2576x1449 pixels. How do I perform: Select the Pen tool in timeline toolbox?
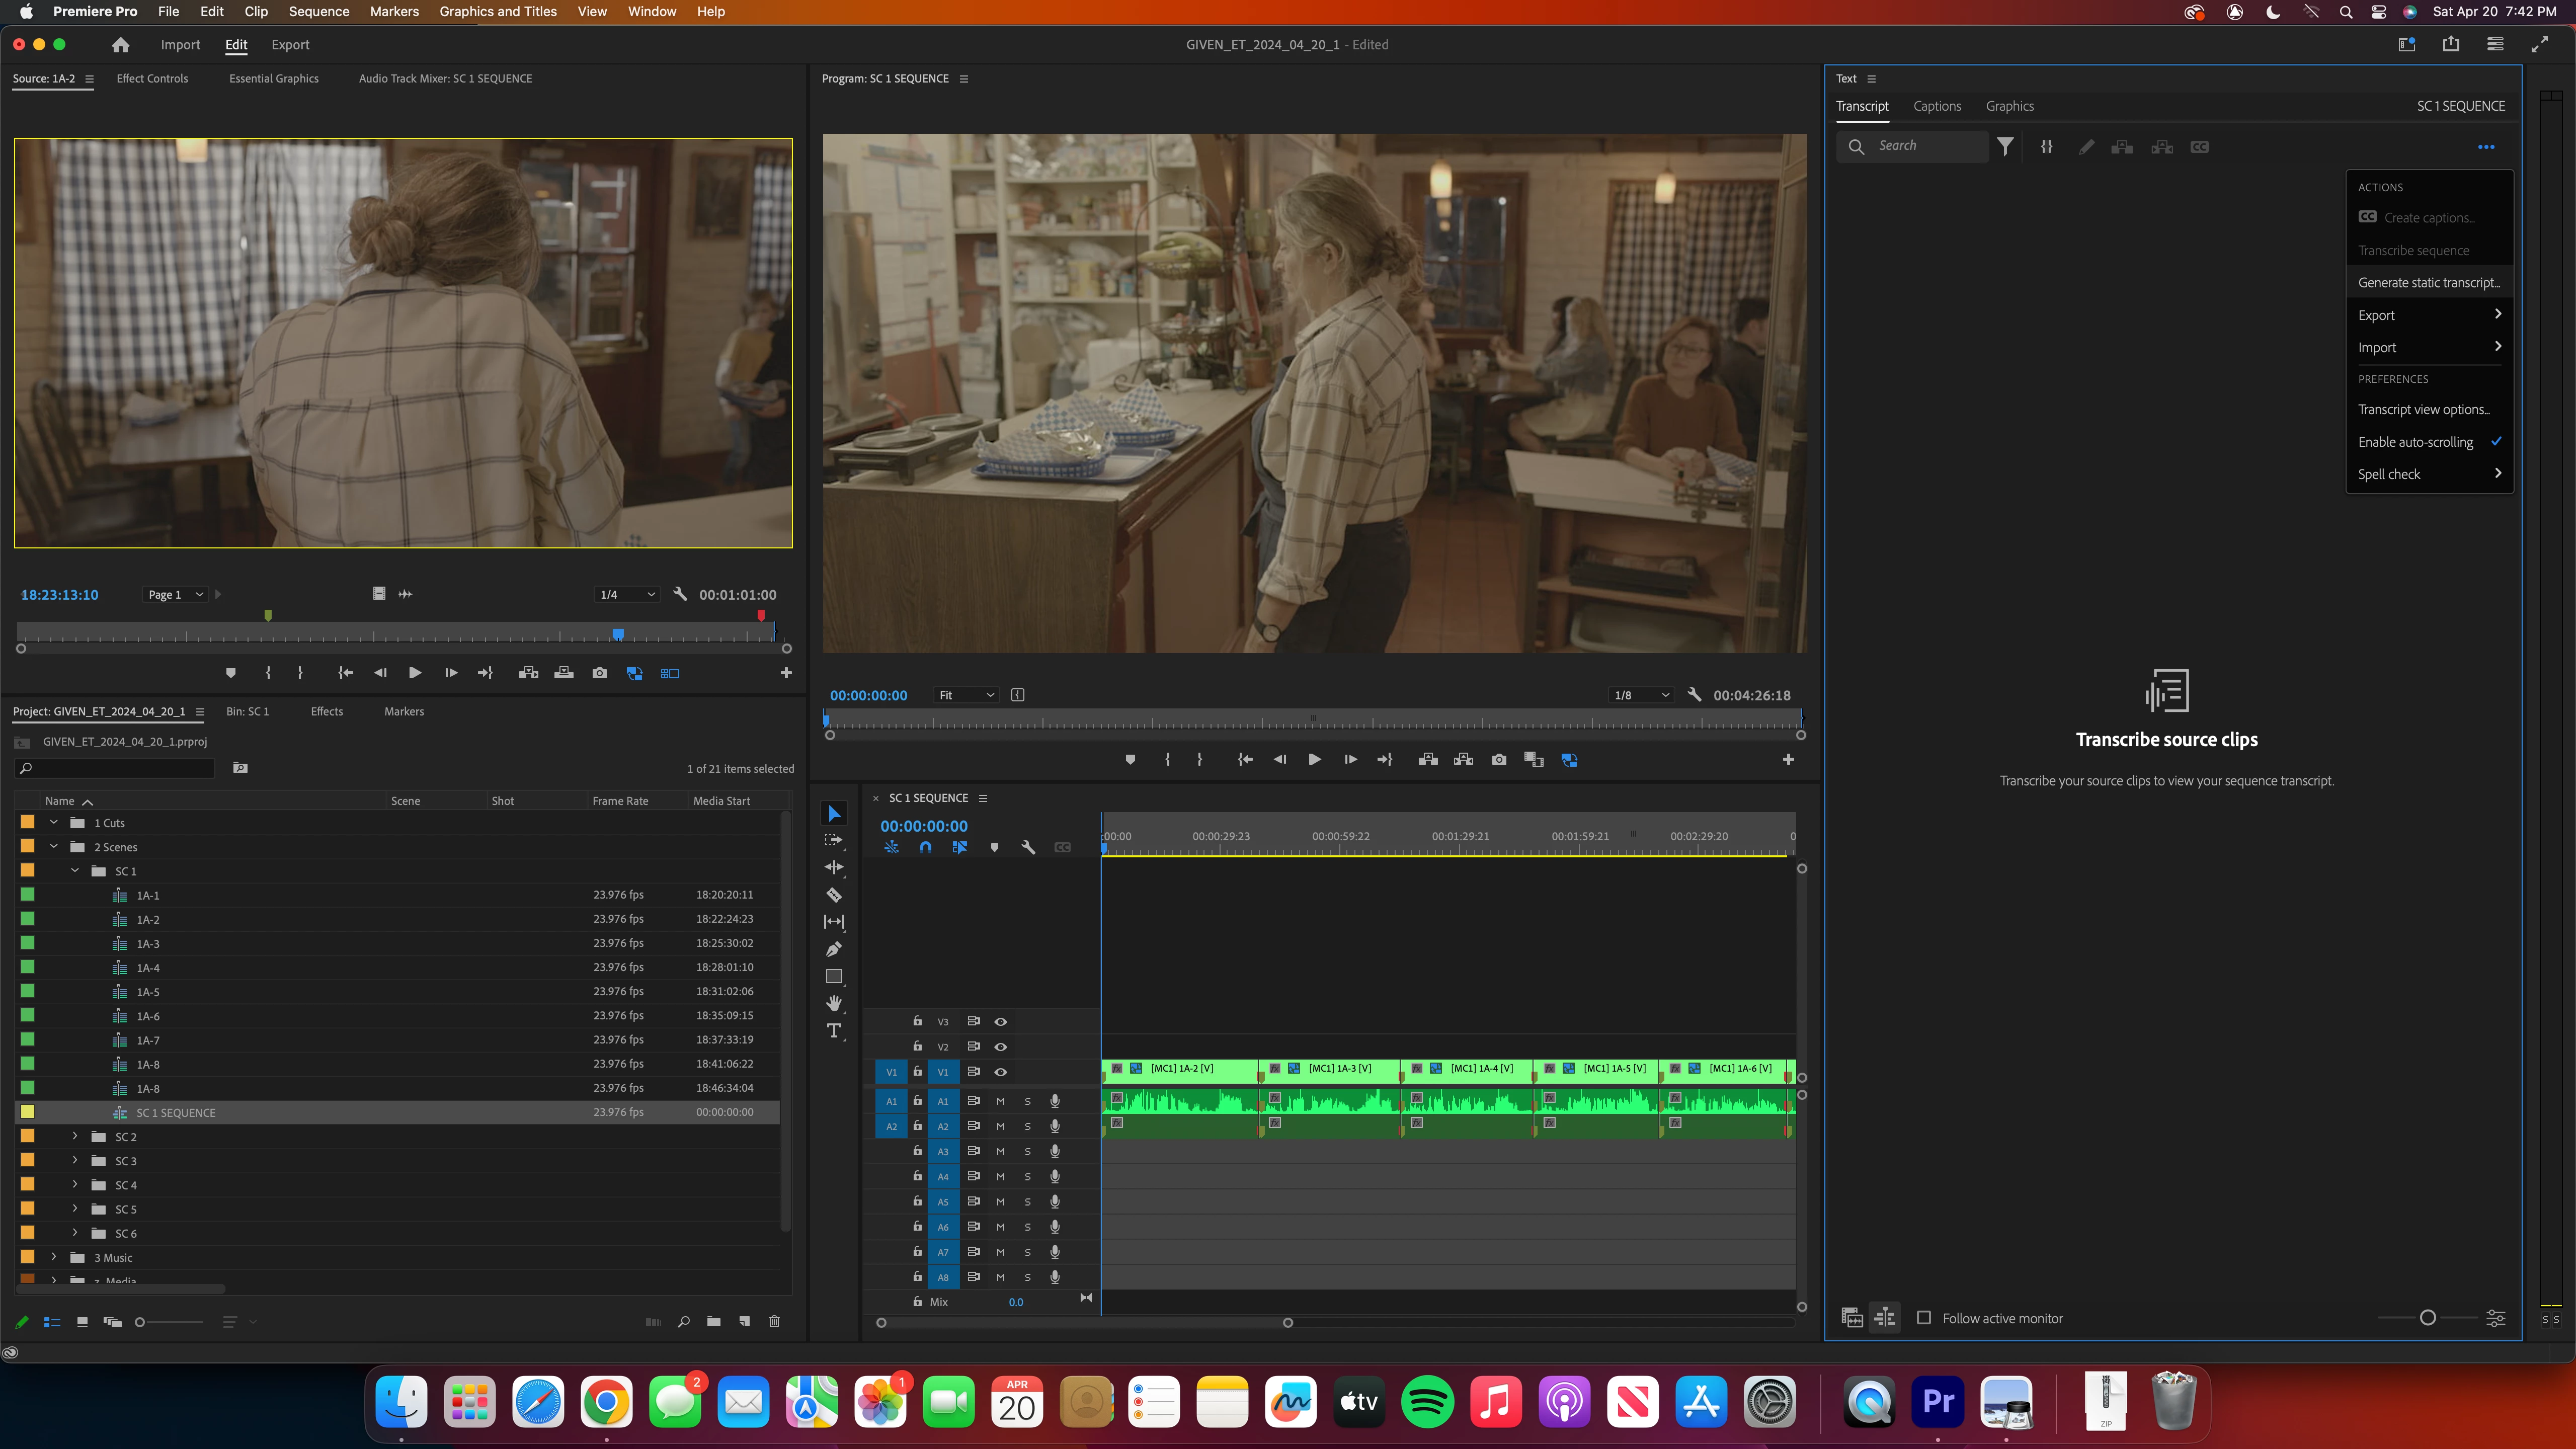(833, 949)
